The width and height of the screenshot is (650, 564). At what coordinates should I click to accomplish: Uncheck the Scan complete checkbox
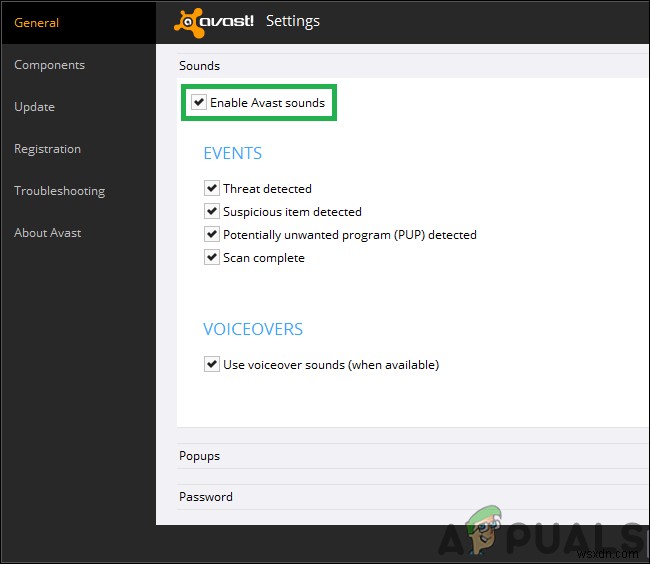point(212,257)
